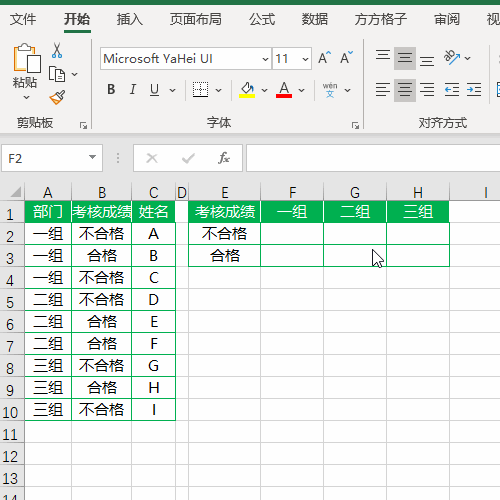Click the Fill Color paint bucket

(247, 90)
